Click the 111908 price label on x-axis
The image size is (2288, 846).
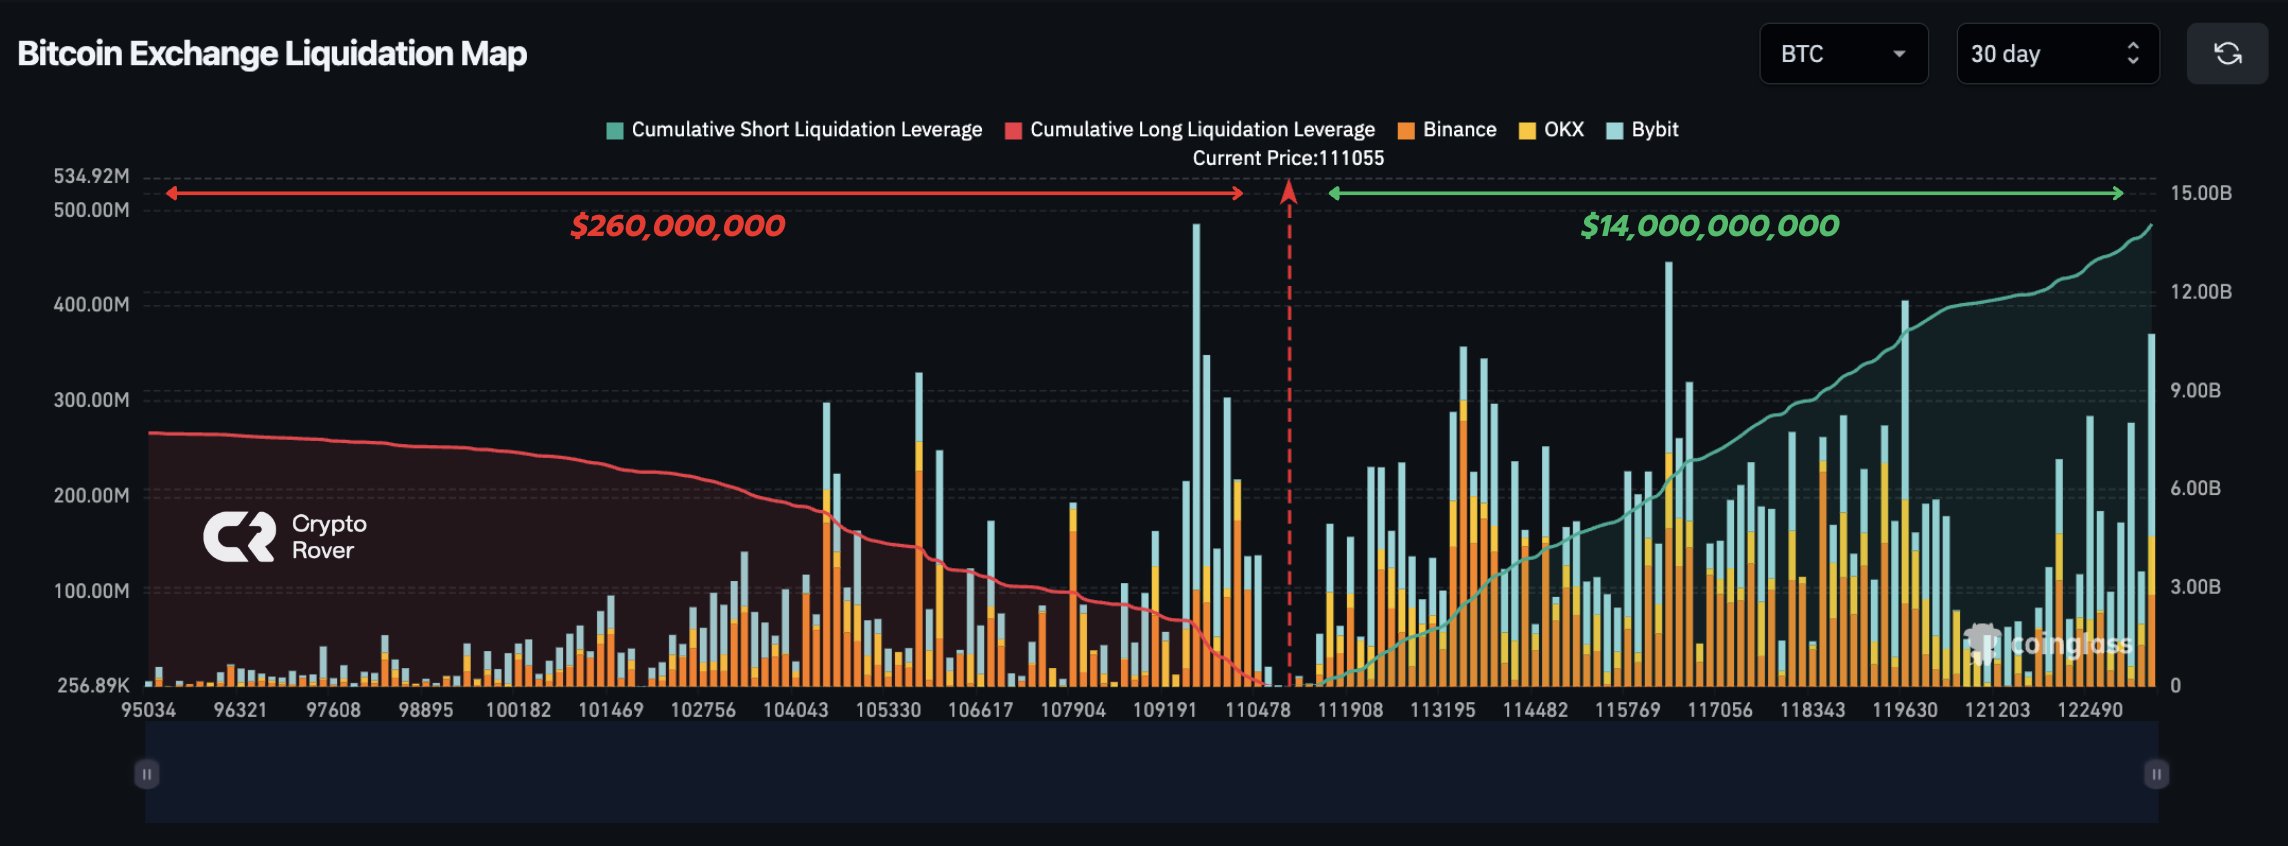(x=1350, y=710)
